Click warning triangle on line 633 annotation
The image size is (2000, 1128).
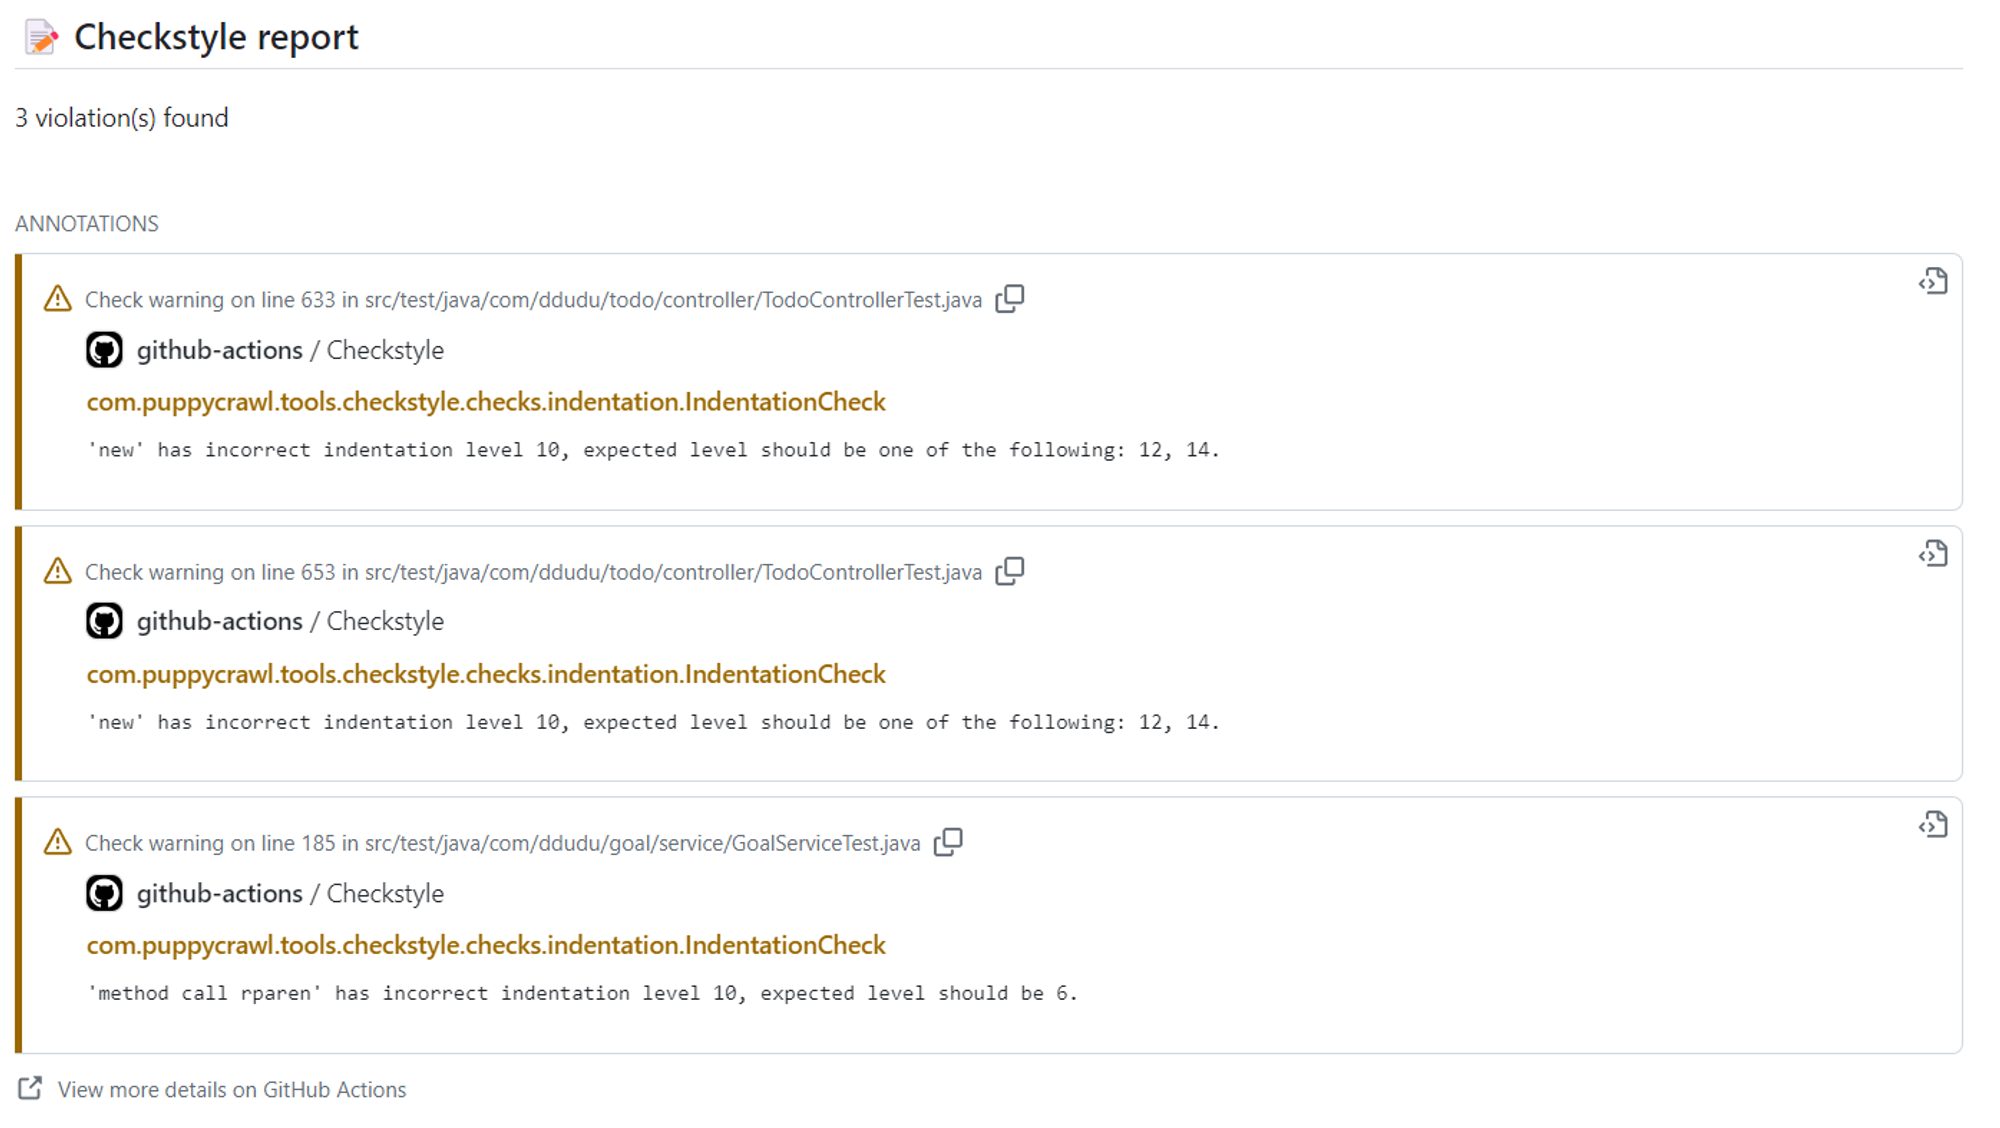click(58, 299)
